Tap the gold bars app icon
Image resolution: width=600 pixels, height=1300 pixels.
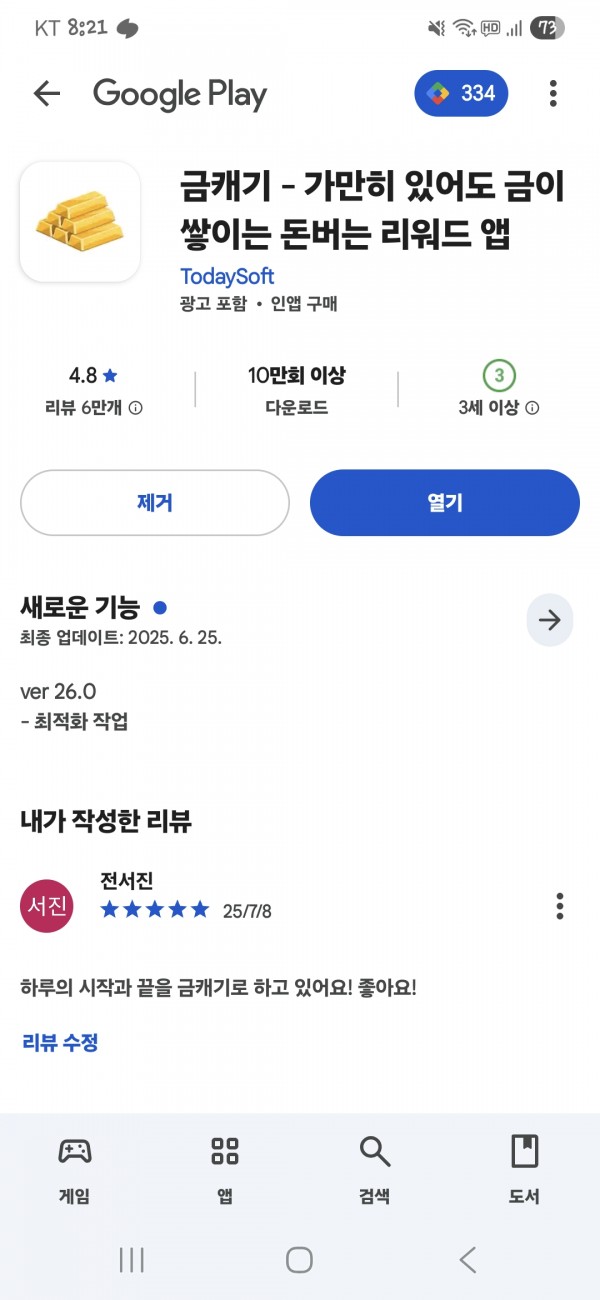coord(80,222)
